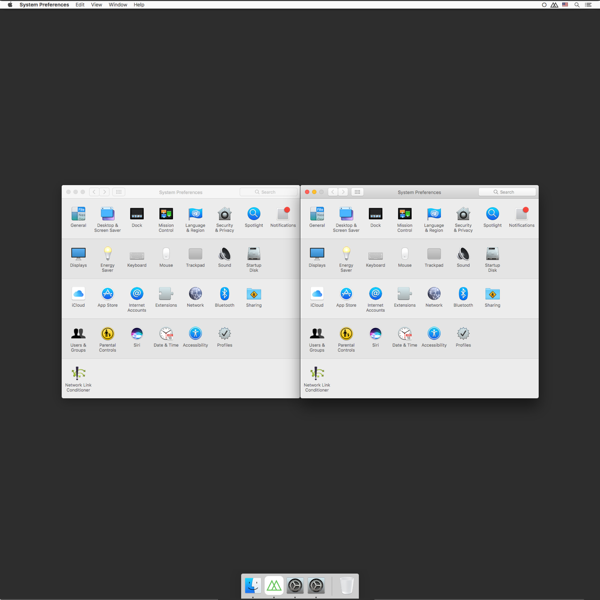600x600 pixels.
Task: Open General in the left System Preferences window
Action: (x=78, y=217)
